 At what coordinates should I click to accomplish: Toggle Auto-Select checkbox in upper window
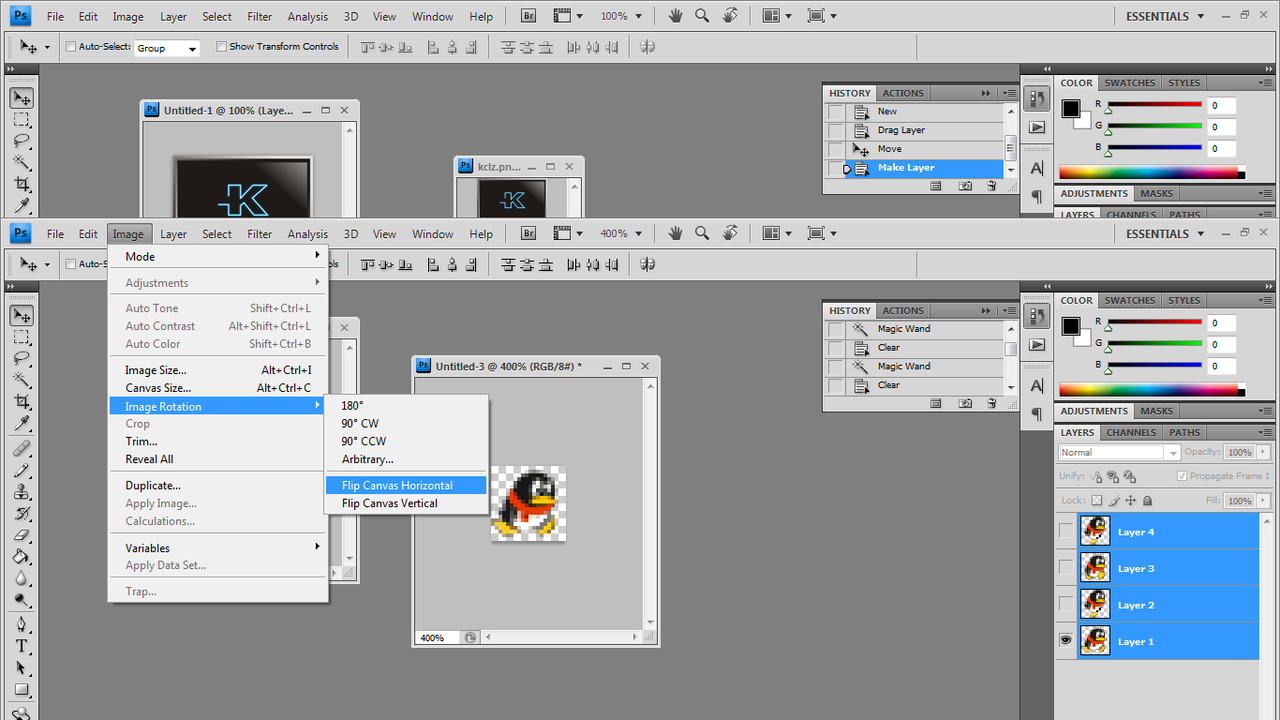pyautogui.click(x=71, y=47)
